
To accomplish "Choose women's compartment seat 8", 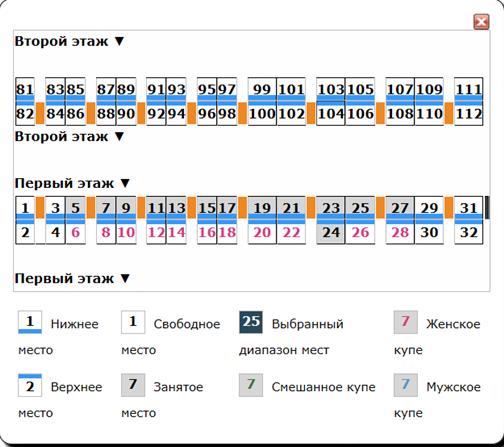I will pyautogui.click(x=106, y=232).
